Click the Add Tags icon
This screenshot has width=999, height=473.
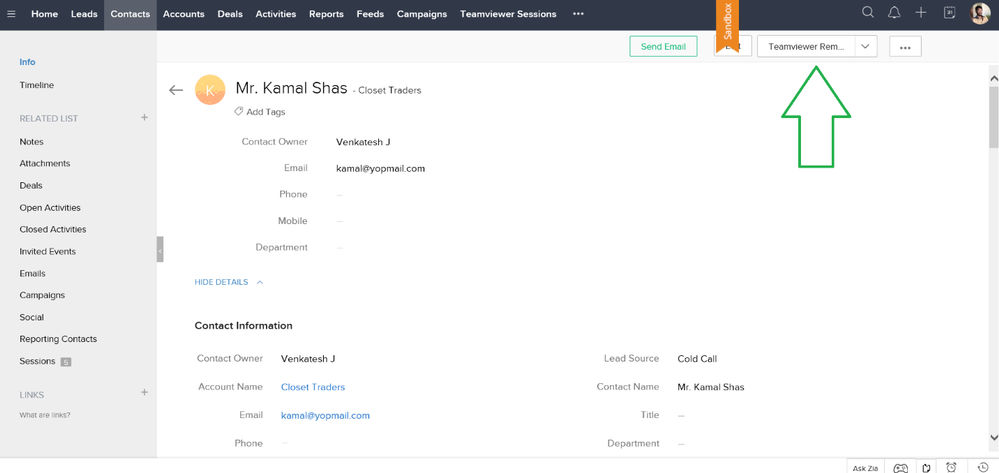[x=238, y=112]
